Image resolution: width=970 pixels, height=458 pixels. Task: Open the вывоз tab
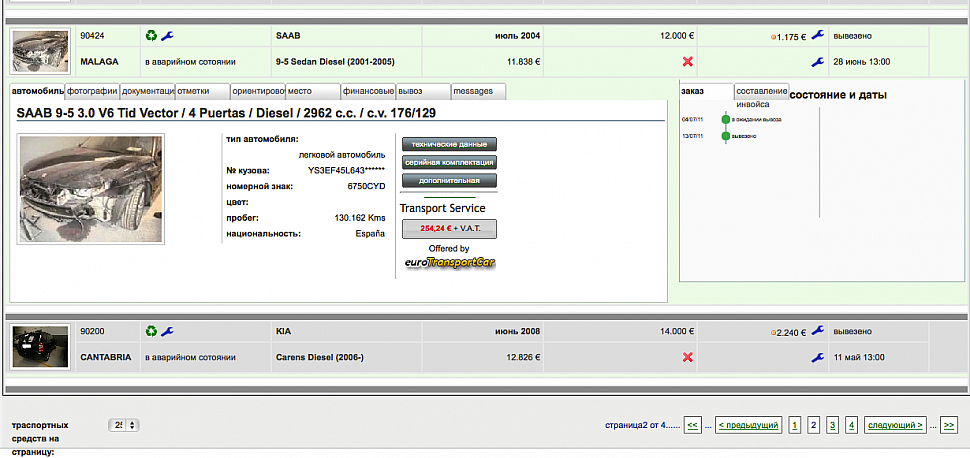[x=423, y=91]
